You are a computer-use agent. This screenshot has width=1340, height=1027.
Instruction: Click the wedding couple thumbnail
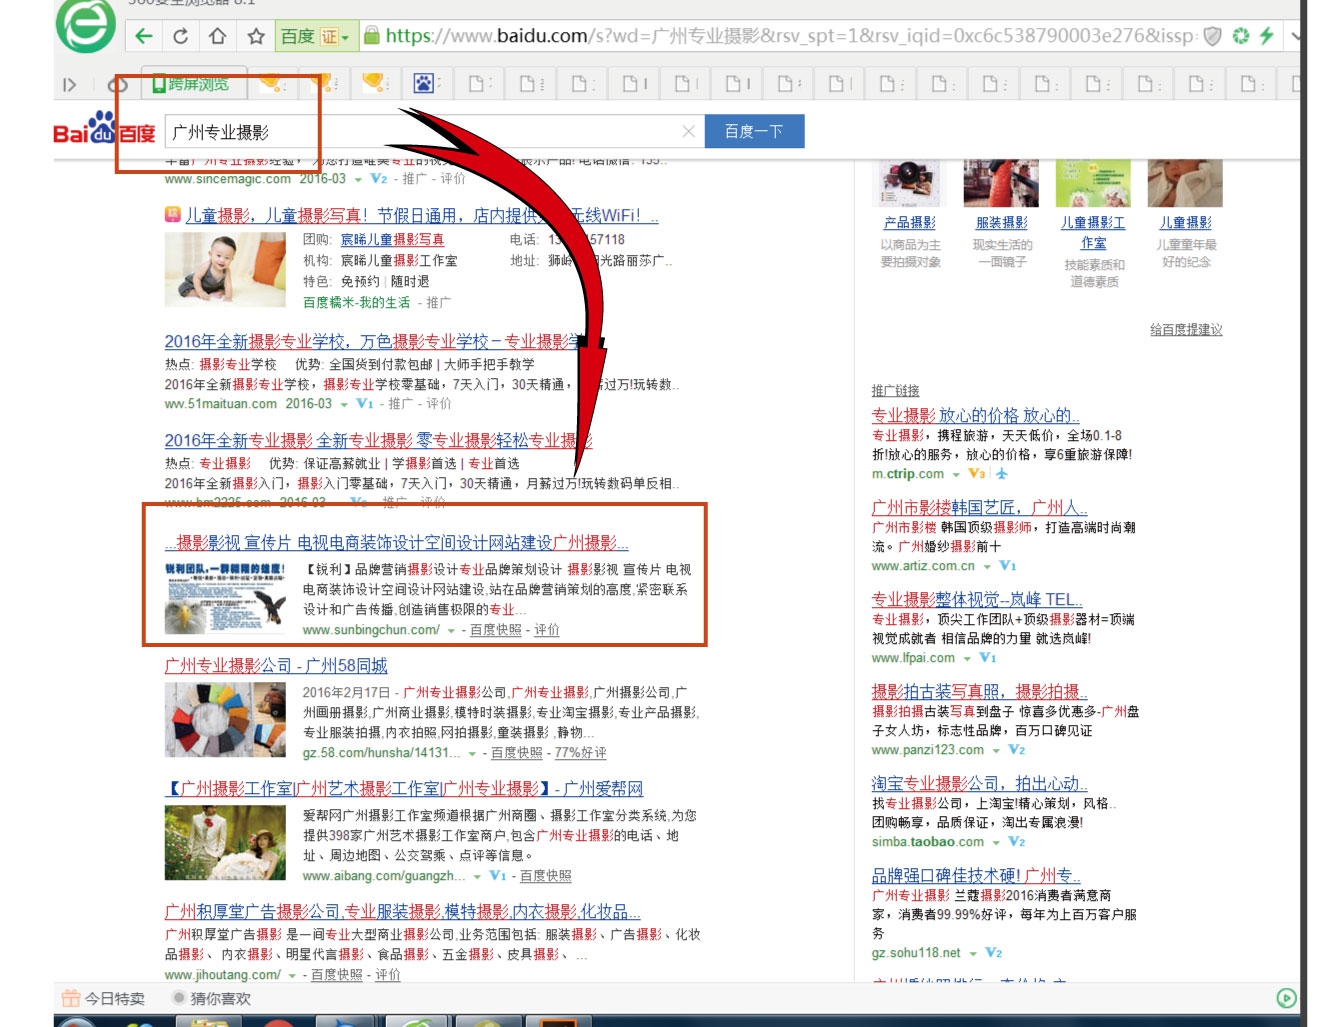pos(225,843)
